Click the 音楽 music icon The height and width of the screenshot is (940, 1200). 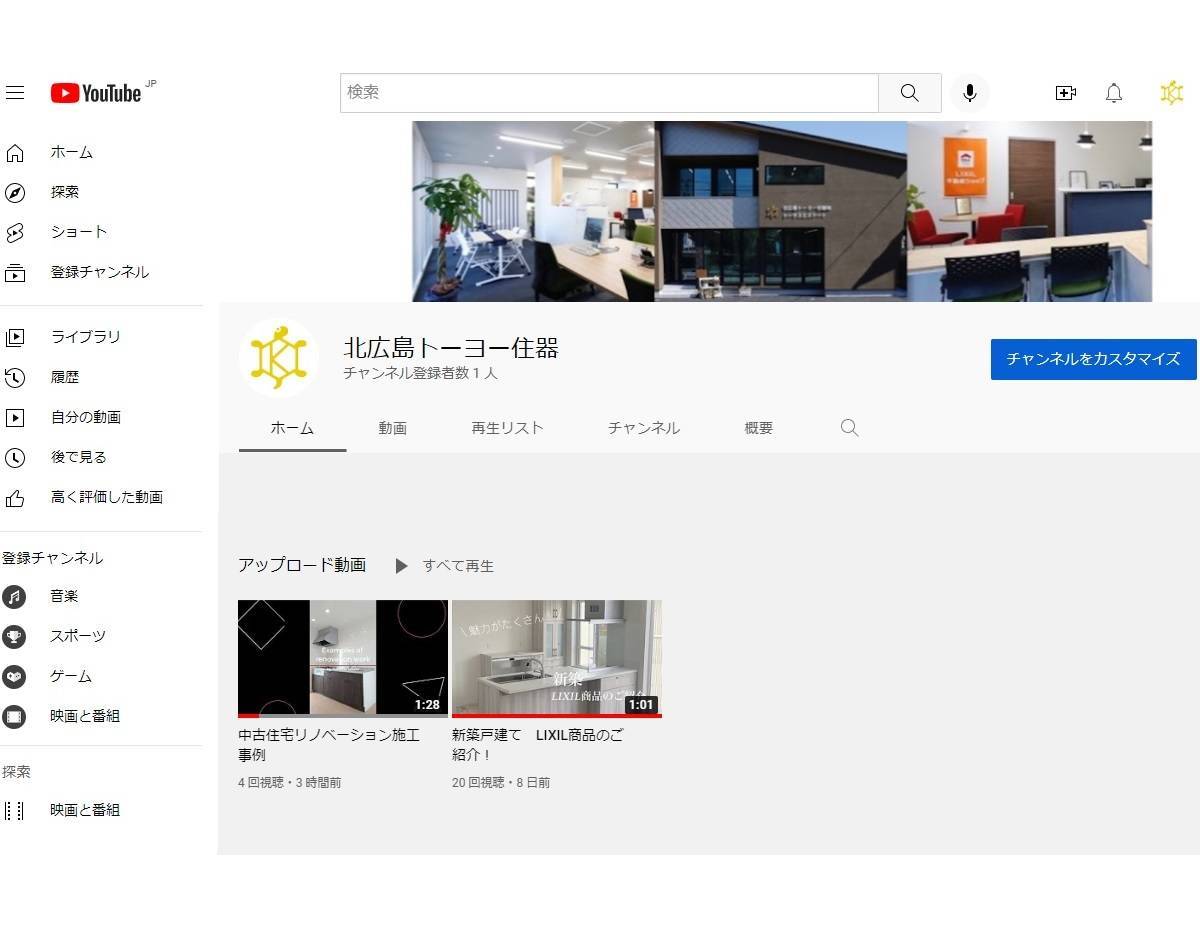point(14,596)
